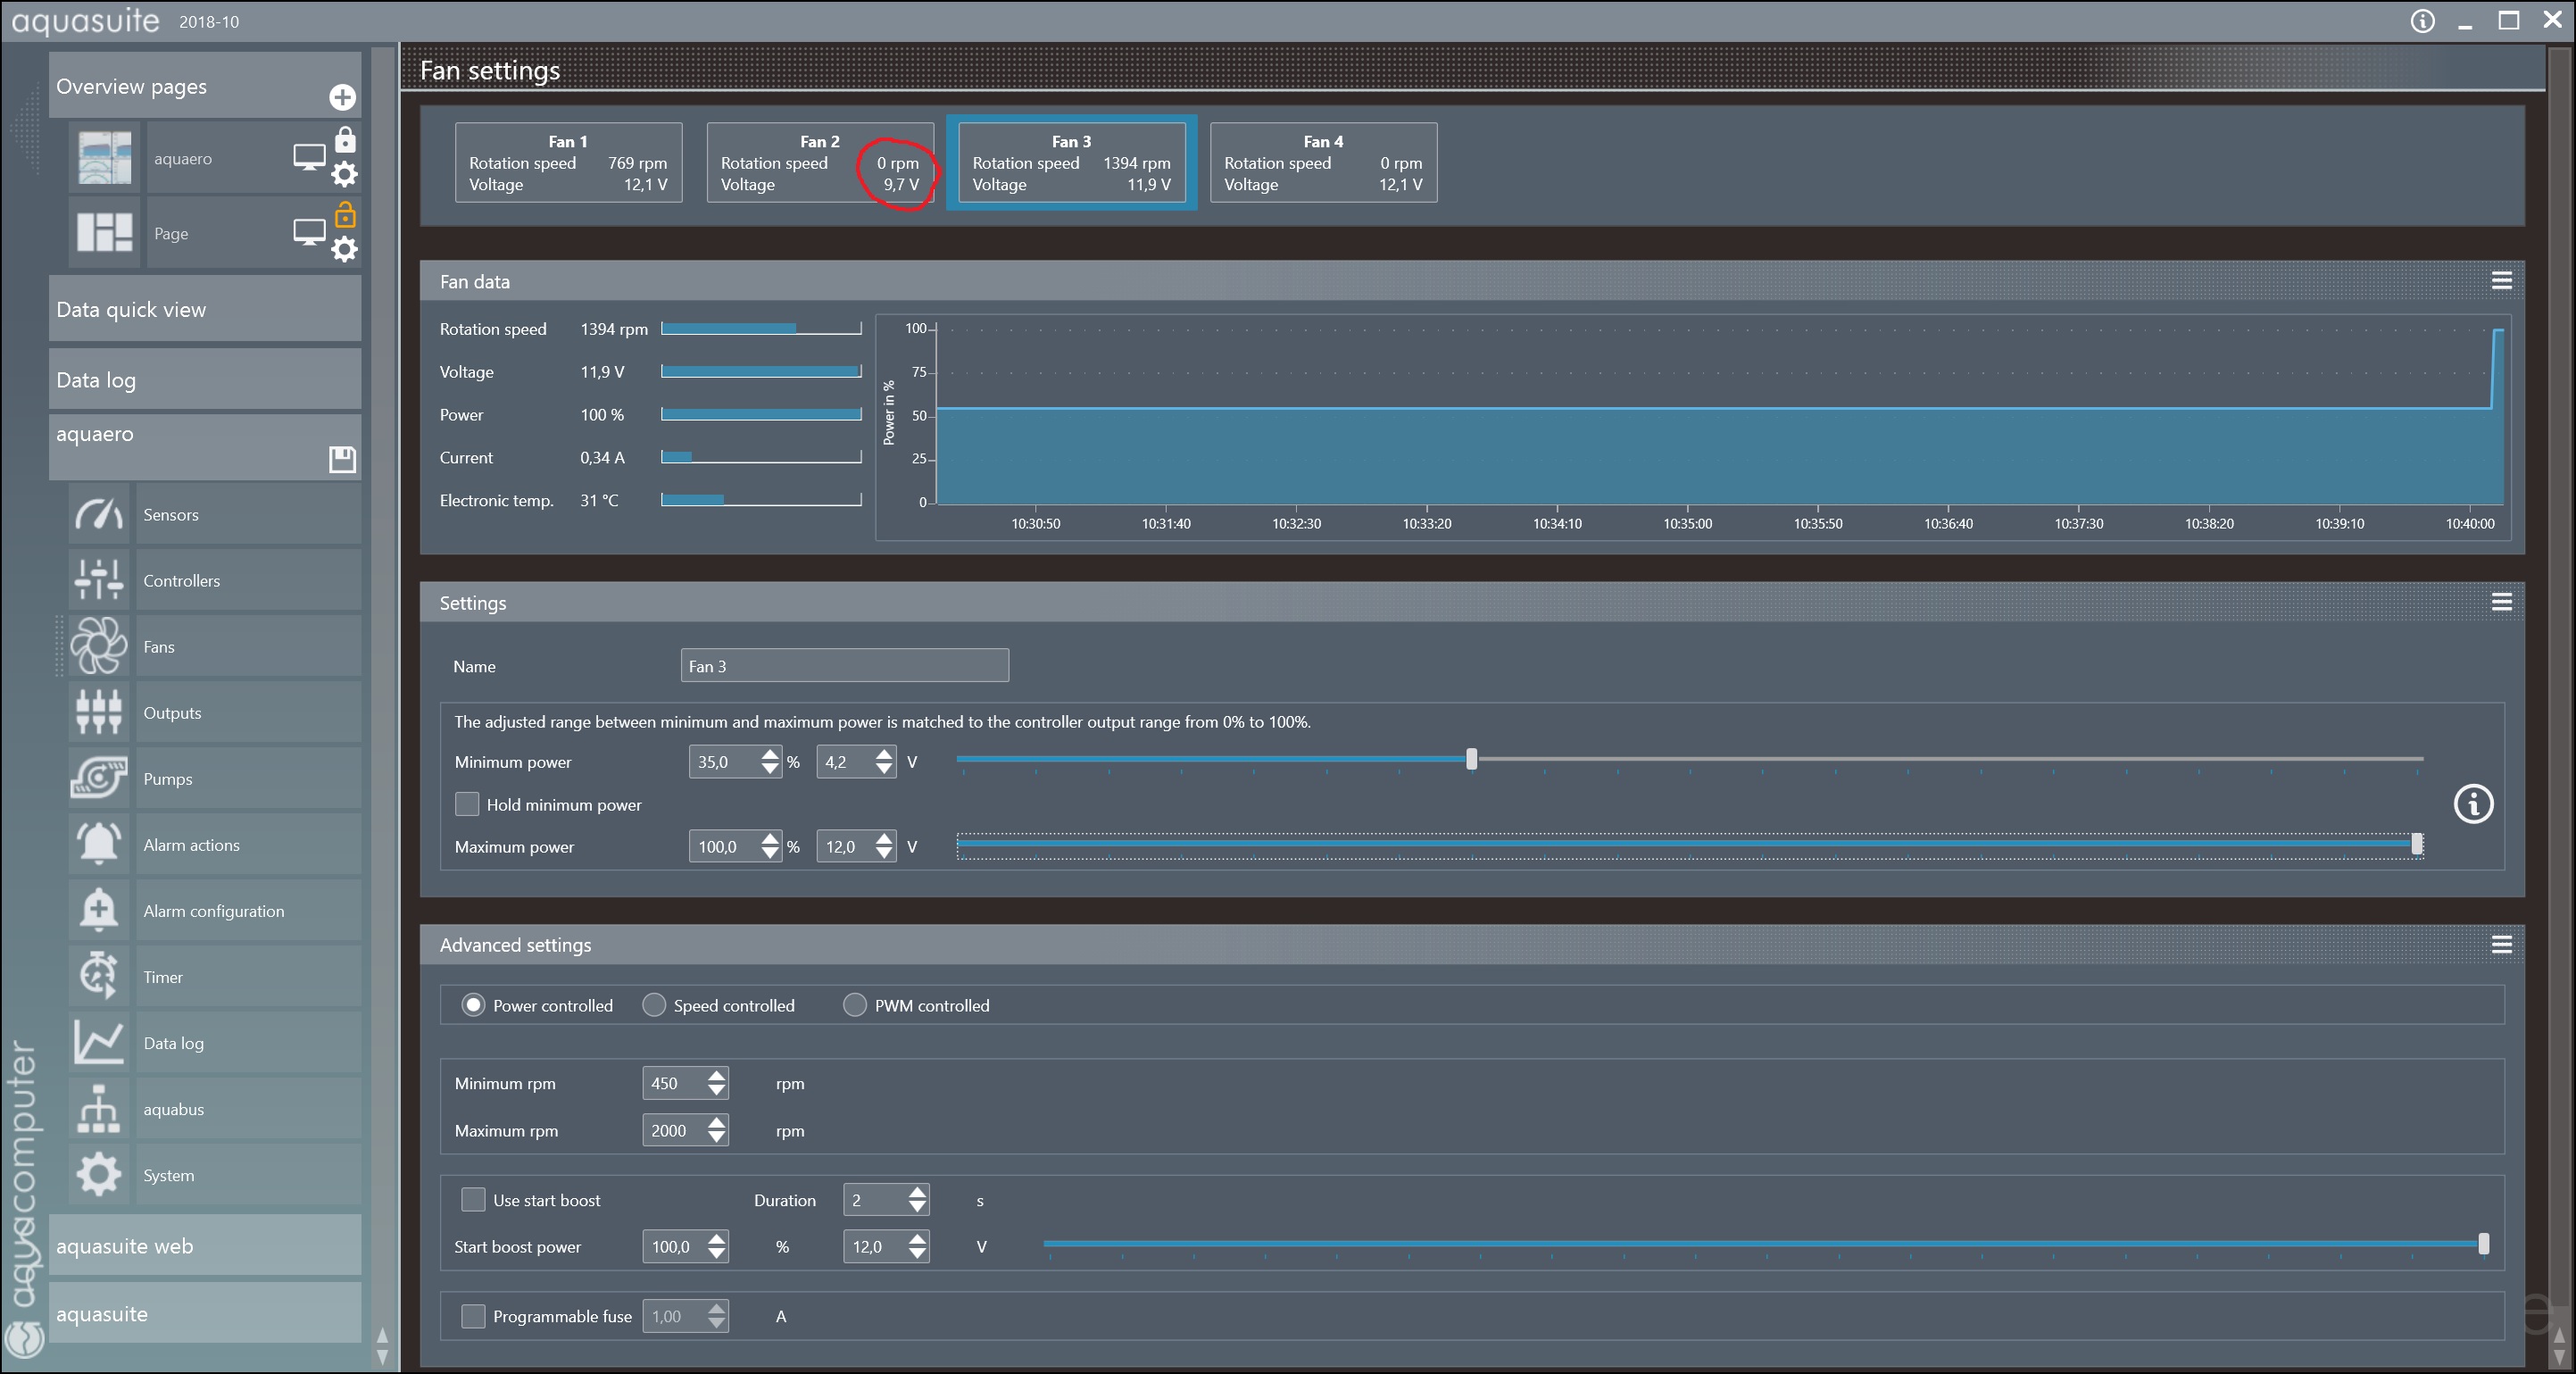Click the save disk icon under aquaero
Image resolution: width=2576 pixels, height=1374 pixels.
342,459
